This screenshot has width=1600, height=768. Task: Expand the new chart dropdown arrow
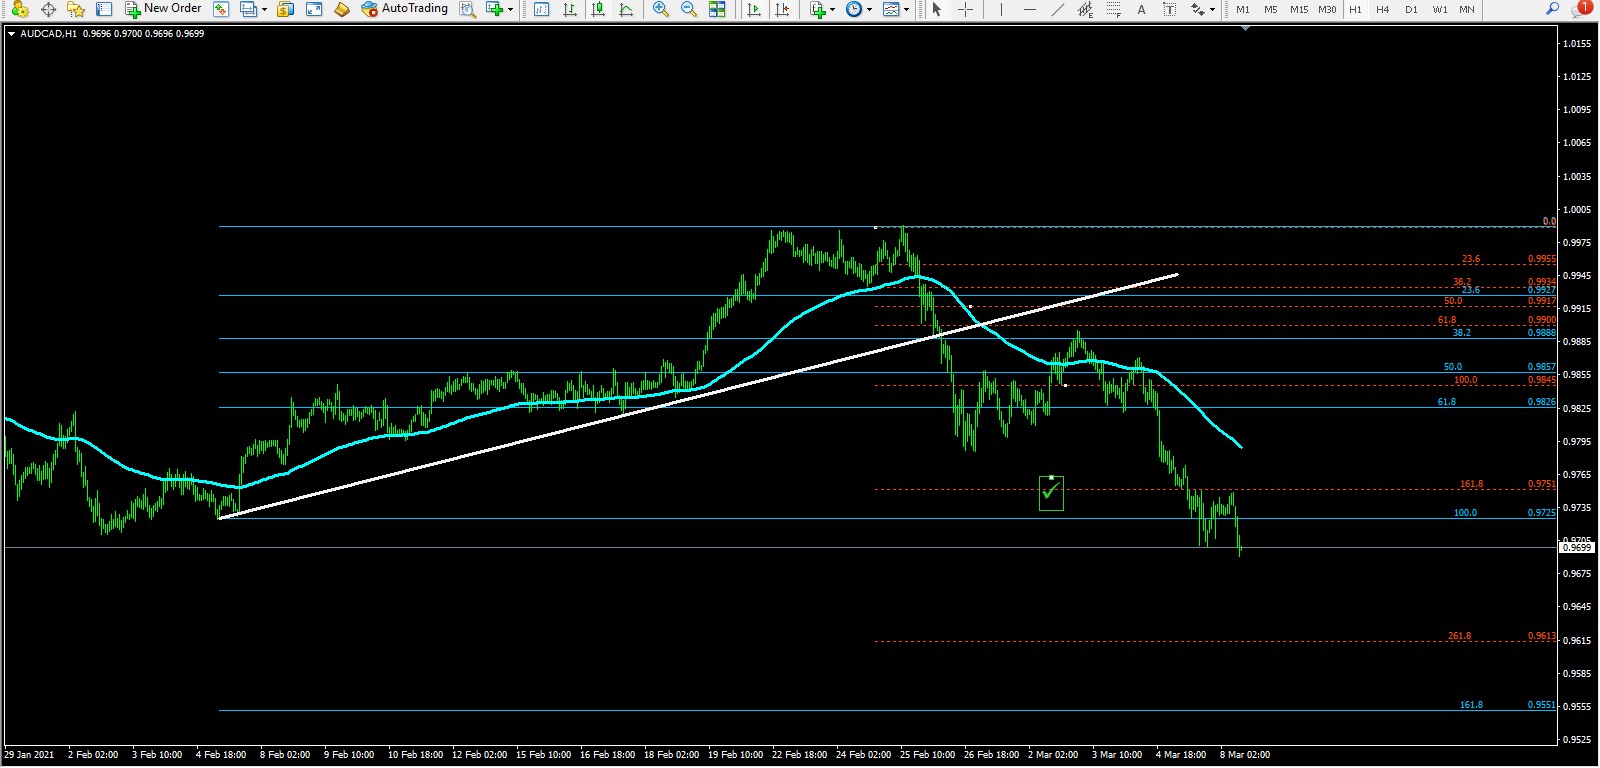pos(510,9)
